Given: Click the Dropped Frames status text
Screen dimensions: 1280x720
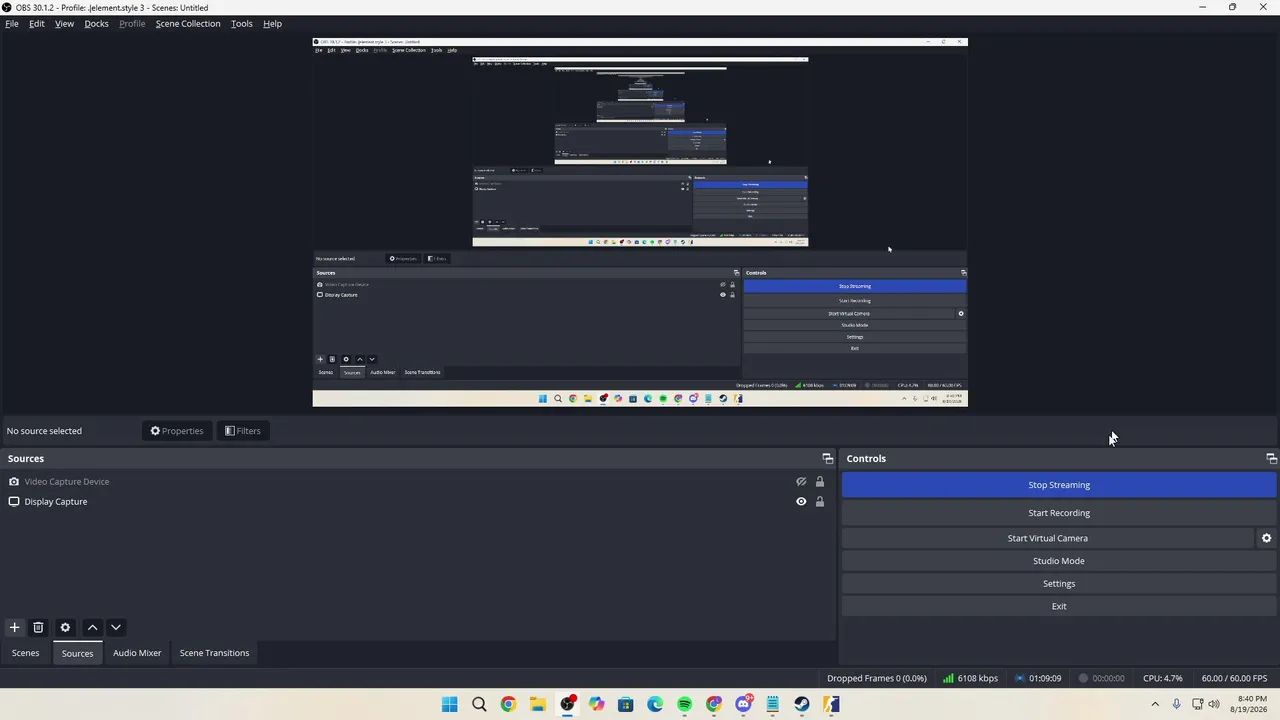Looking at the screenshot, I should [877, 678].
